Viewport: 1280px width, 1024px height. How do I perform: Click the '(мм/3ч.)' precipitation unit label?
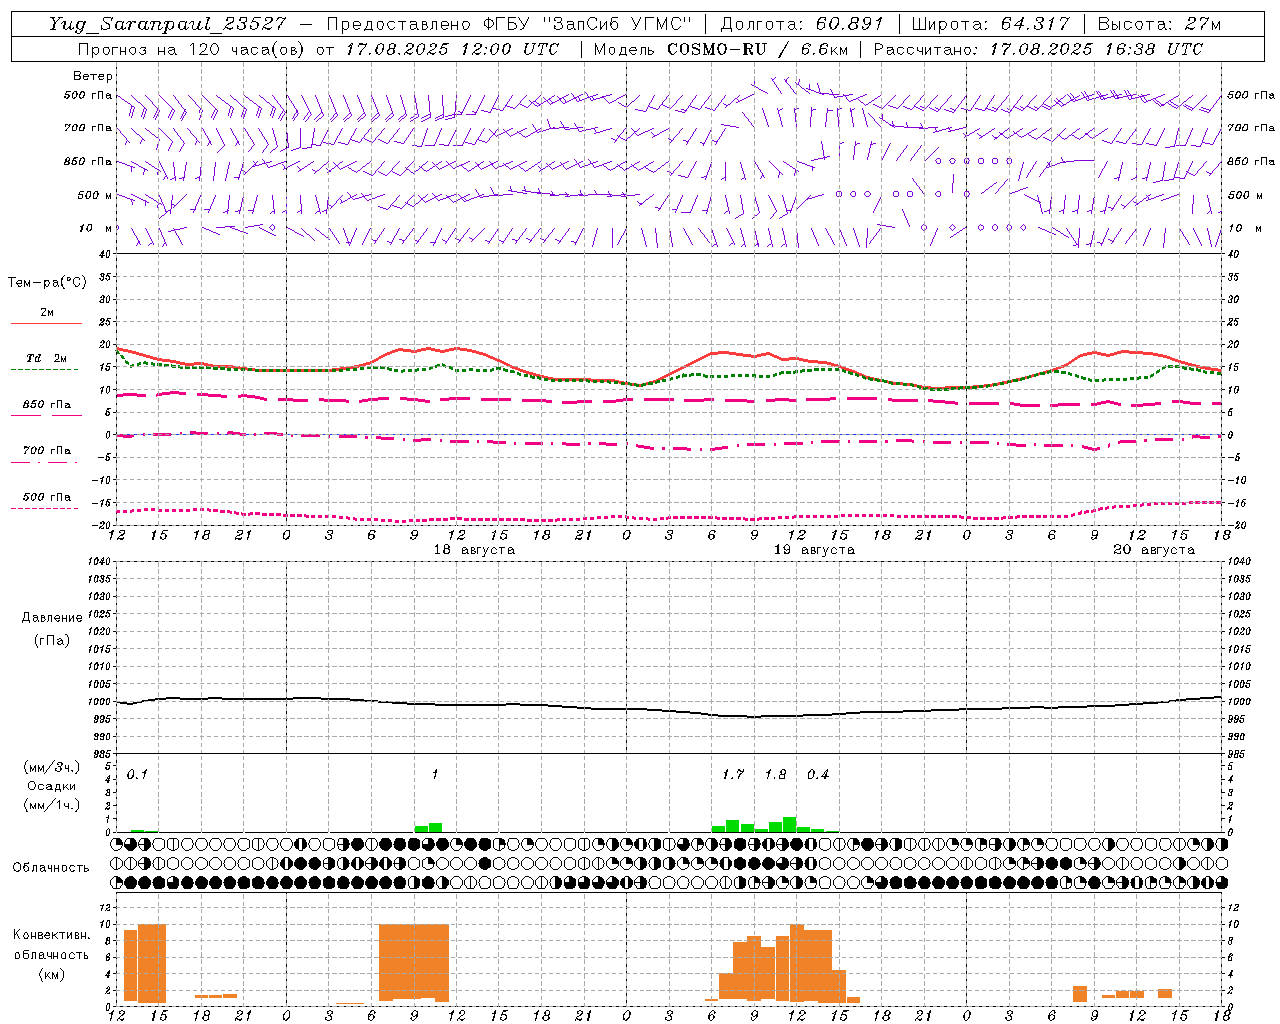click(52, 768)
